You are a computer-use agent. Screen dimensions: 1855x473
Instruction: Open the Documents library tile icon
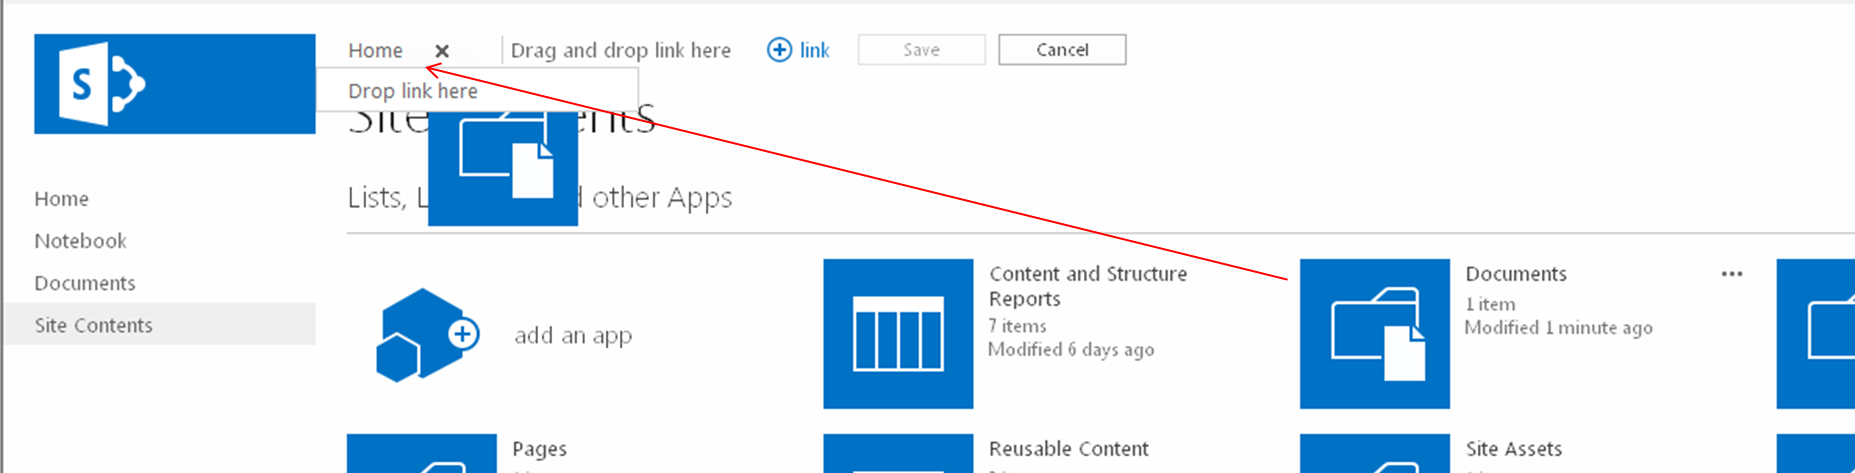click(1374, 334)
